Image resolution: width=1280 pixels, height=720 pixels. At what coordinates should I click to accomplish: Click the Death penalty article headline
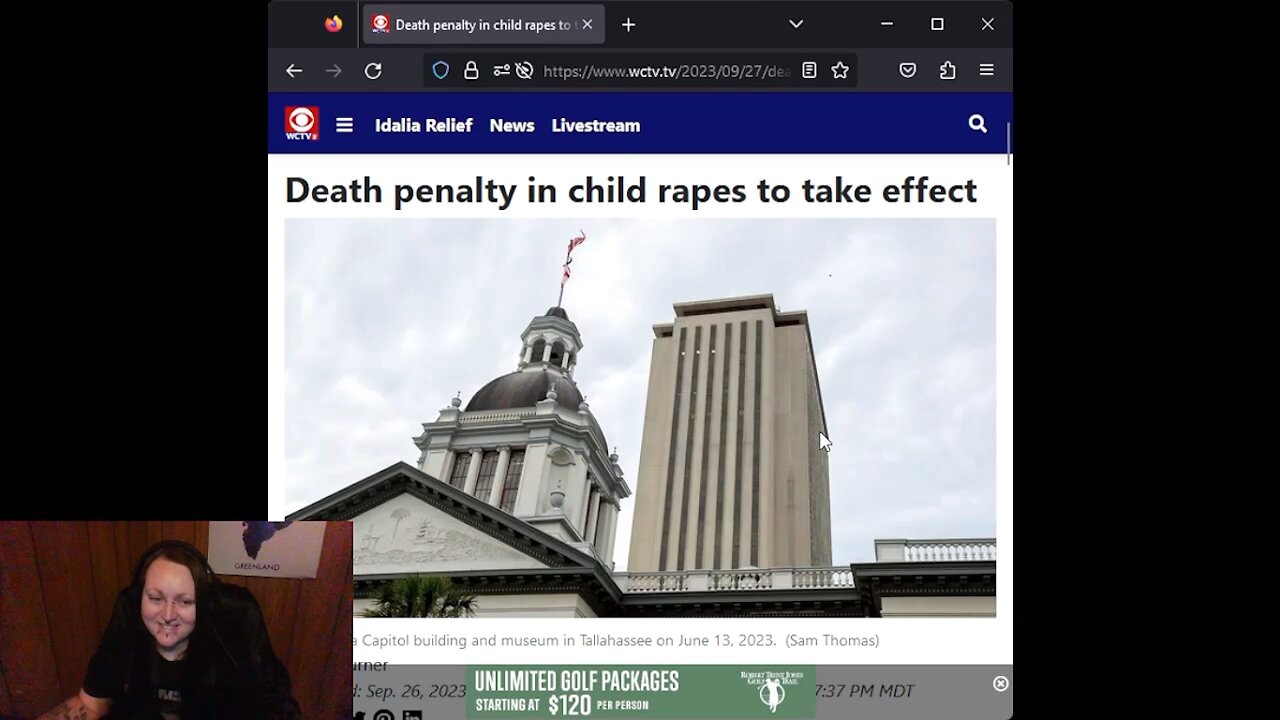pos(631,190)
